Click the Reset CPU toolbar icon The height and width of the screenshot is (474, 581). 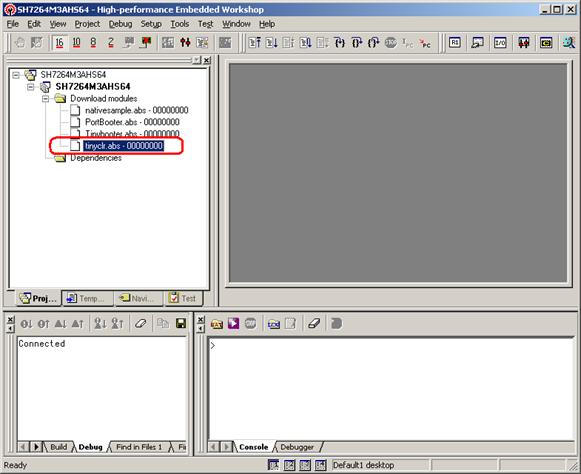[x=255, y=43]
